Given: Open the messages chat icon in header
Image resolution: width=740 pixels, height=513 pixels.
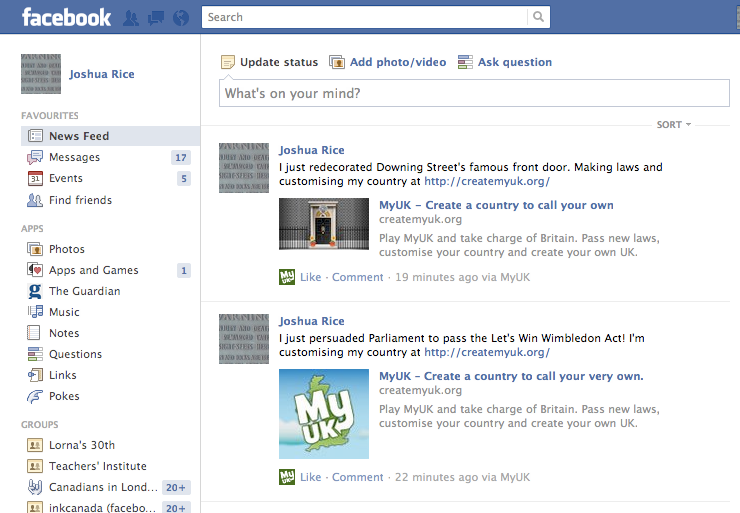Looking at the screenshot, I should [156, 18].
